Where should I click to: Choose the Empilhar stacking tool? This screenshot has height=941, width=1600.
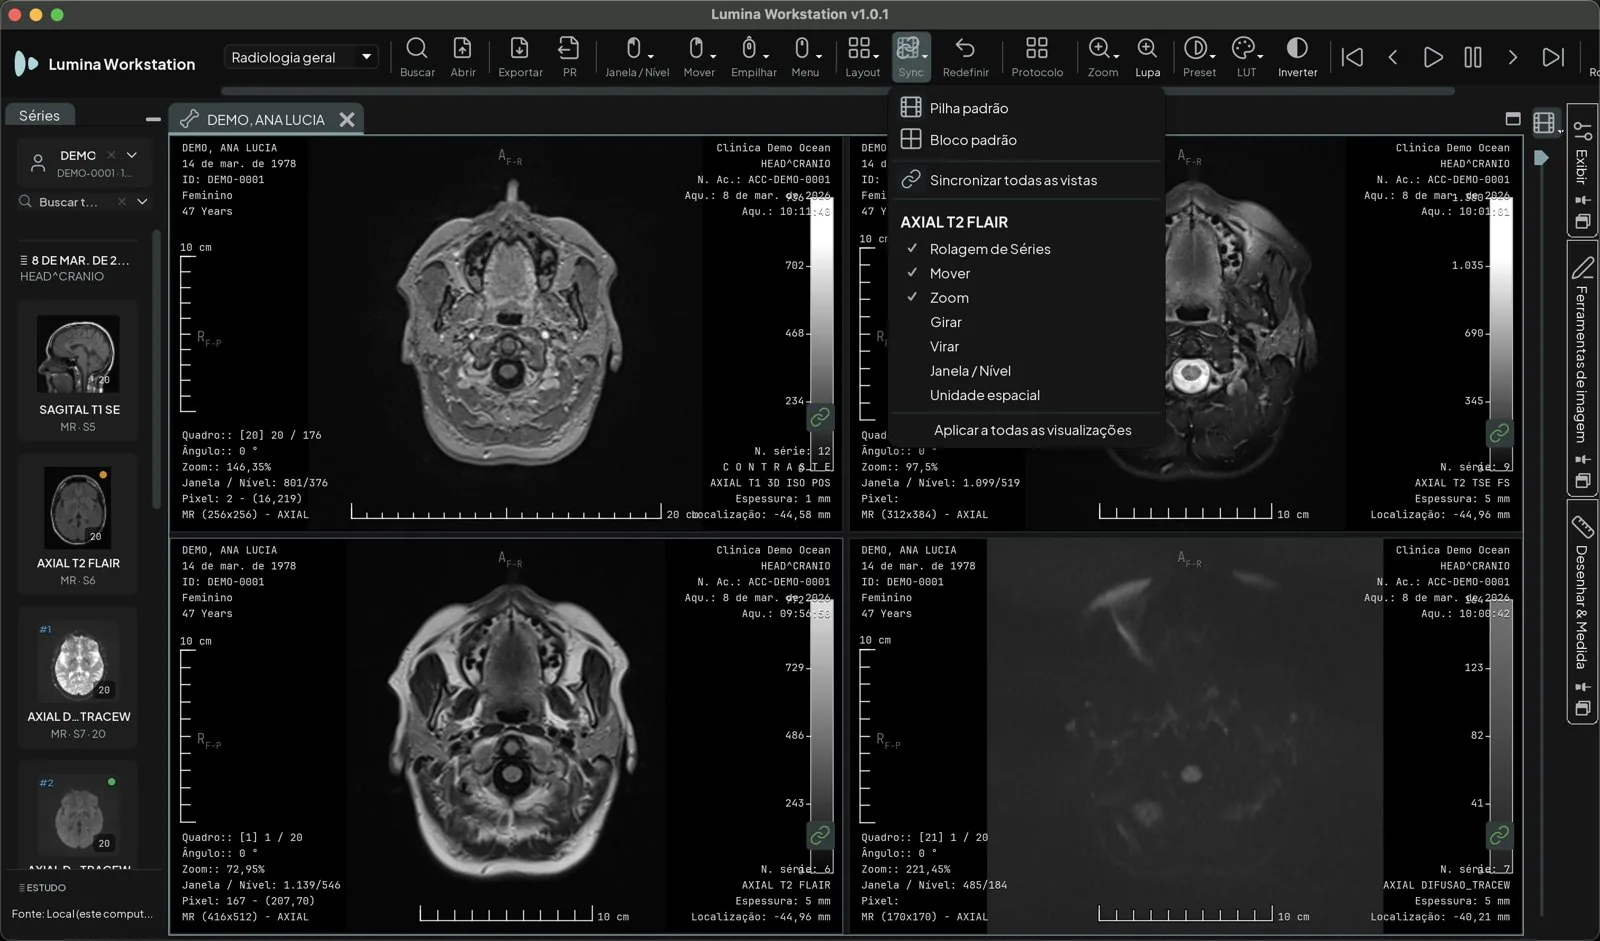click(753, 57)
